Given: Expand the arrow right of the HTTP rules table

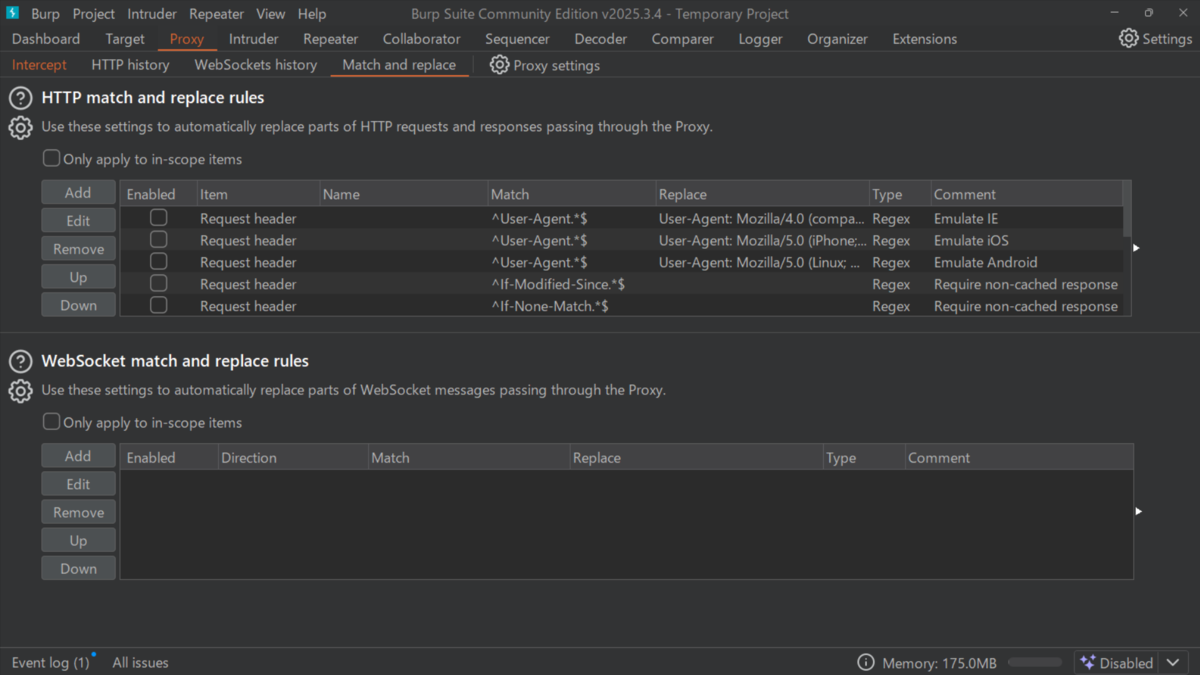Looking at the screenshot, I should tap(1137, 248).
